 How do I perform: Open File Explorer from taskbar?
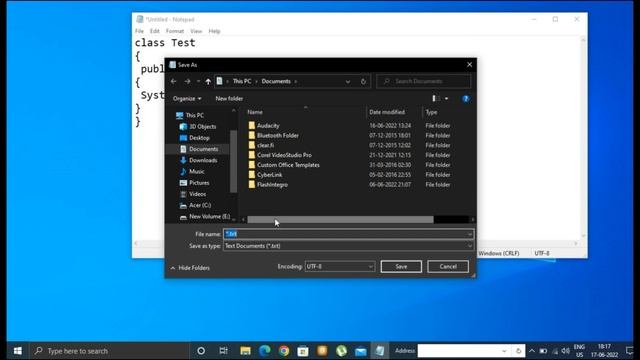click(245, 351)
